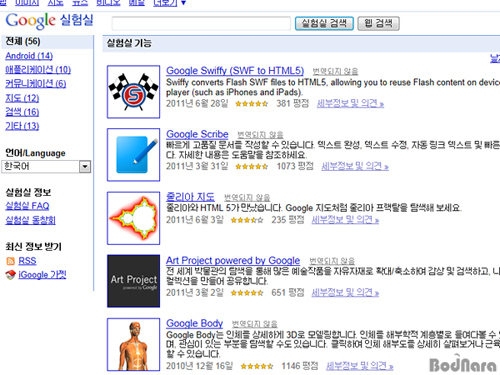The width and height of the screenshot is (500, 375).
Task: Click the Google 실험실 logo
Action: (49, 21)
